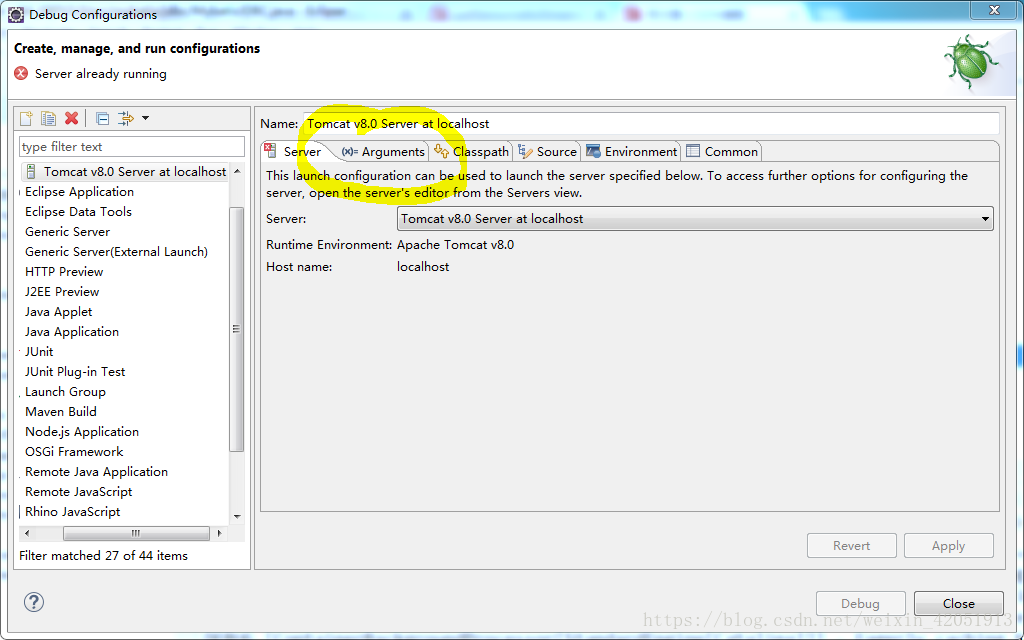Open the filter options dropdown arrow
The width and height of the screenshot is (1024, 640).
[x=145, y=118]
